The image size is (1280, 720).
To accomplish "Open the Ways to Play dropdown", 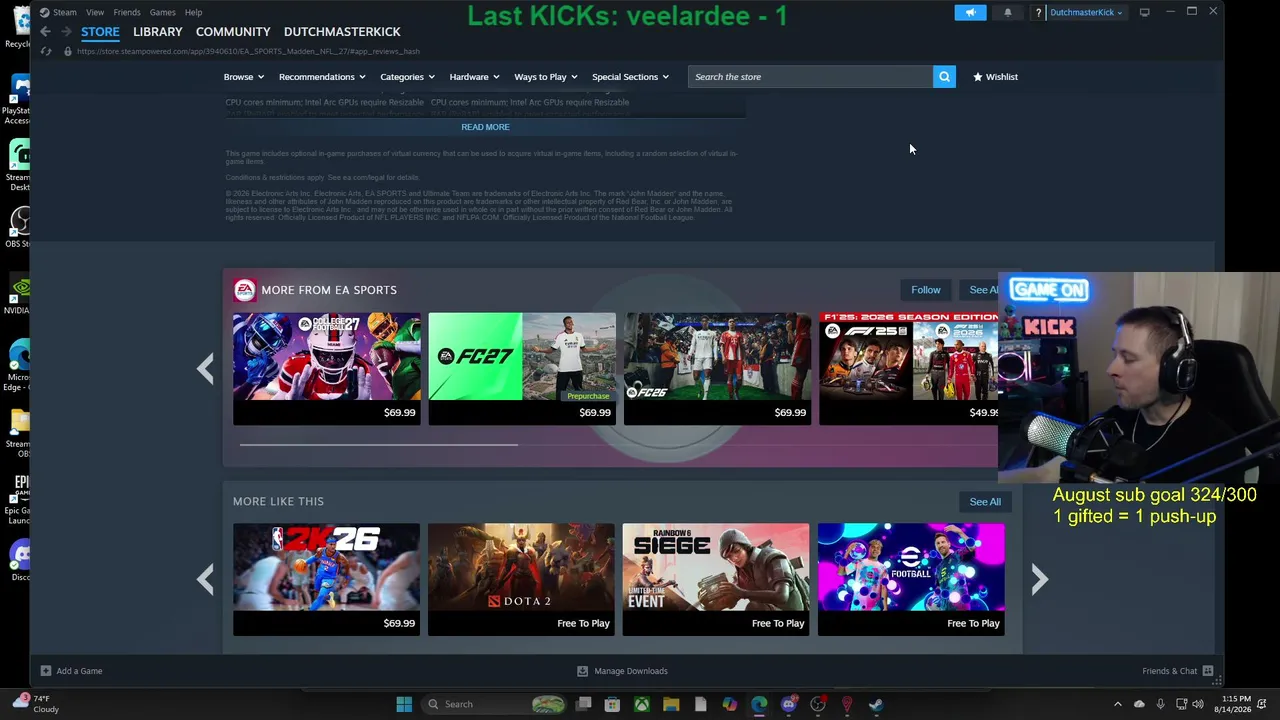I will point(546,77).
